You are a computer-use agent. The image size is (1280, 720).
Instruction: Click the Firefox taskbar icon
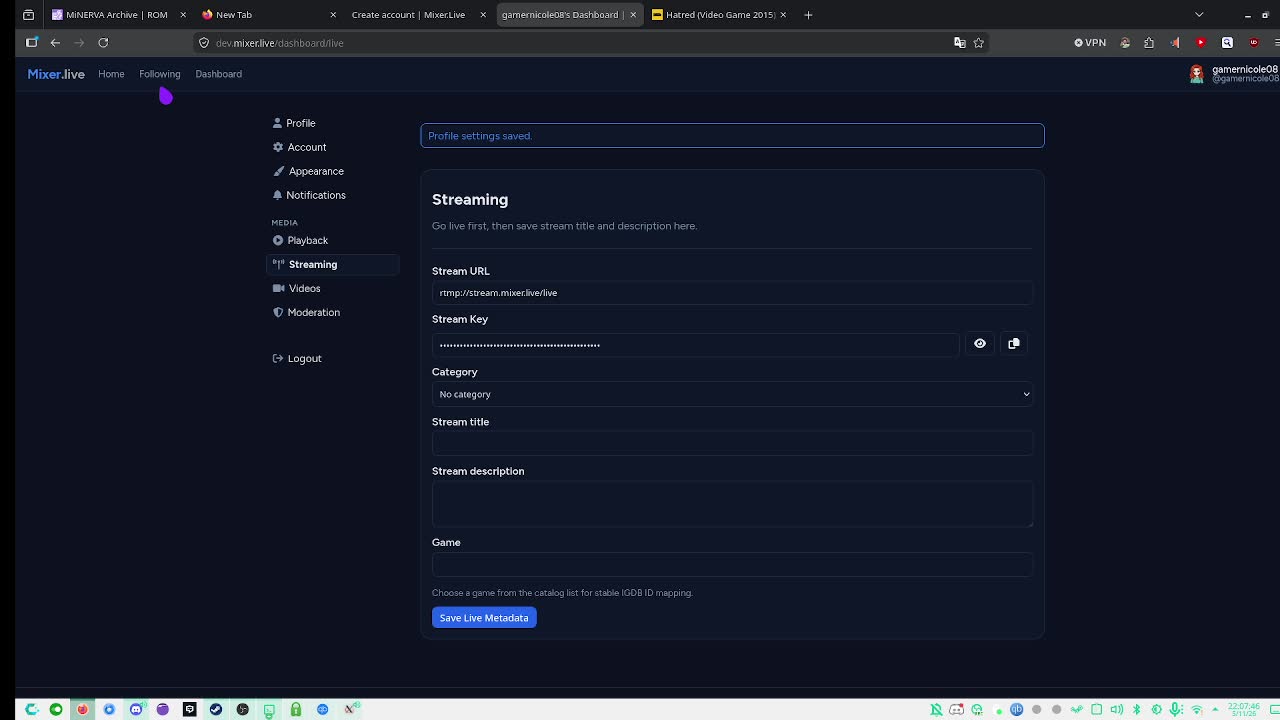[83, 709]
